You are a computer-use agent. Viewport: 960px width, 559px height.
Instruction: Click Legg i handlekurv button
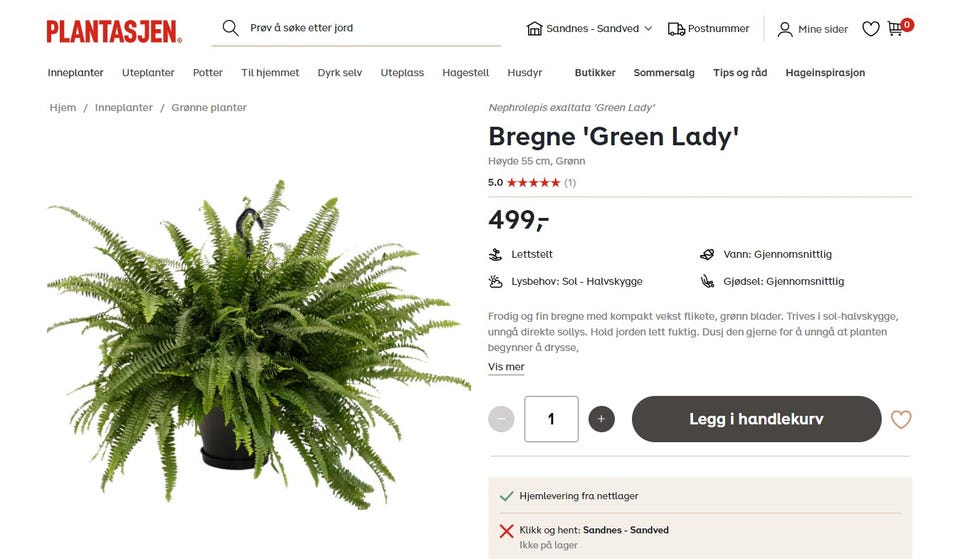[756, 419]
